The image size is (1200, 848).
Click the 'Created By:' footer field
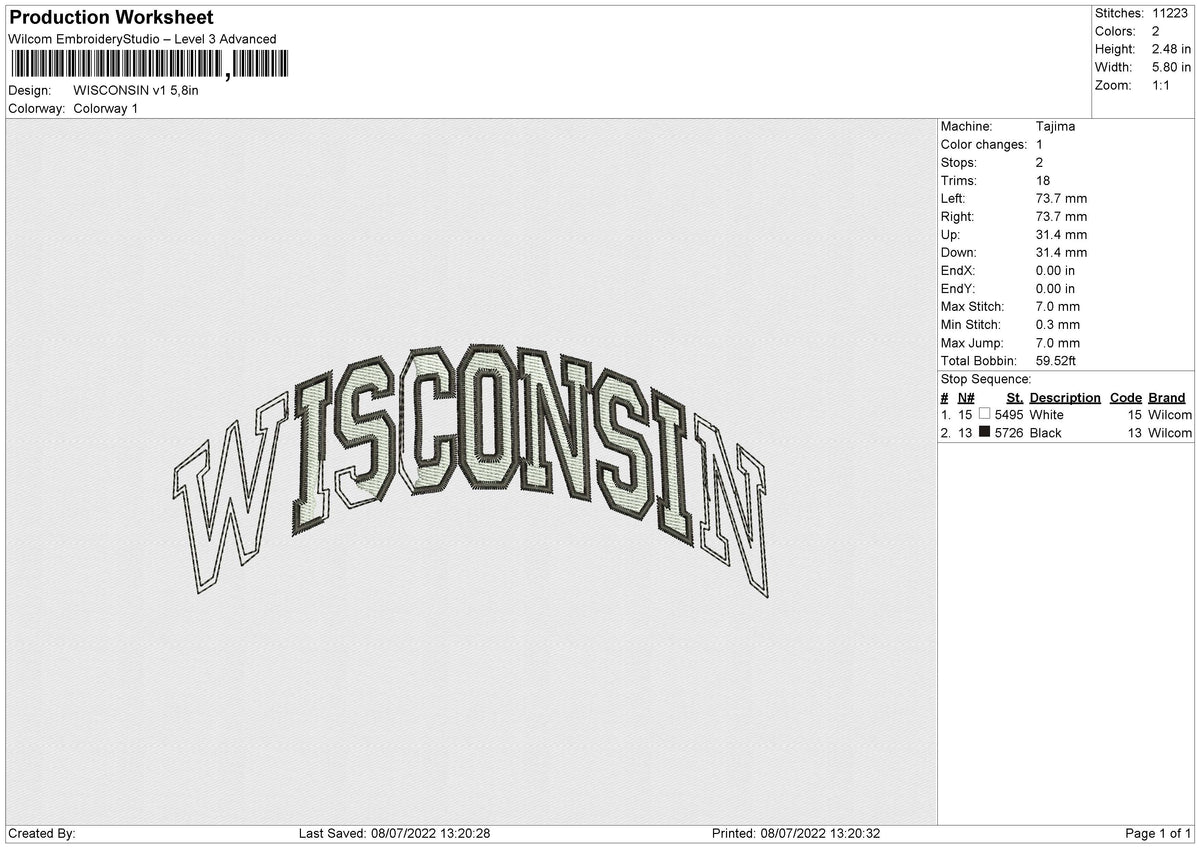coord(42,834)
